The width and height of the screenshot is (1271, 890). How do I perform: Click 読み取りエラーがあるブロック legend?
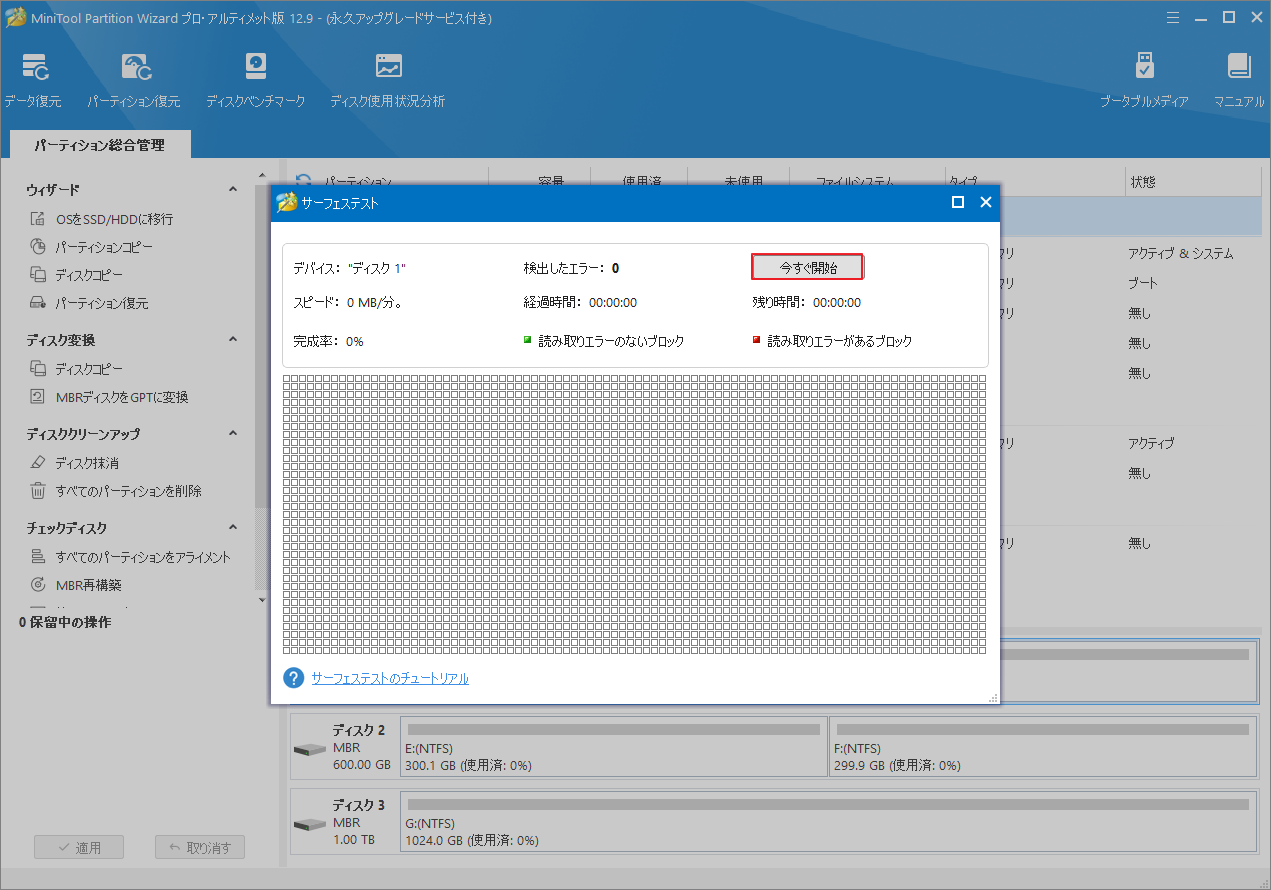pyautogui.click(x=833, y=341)
